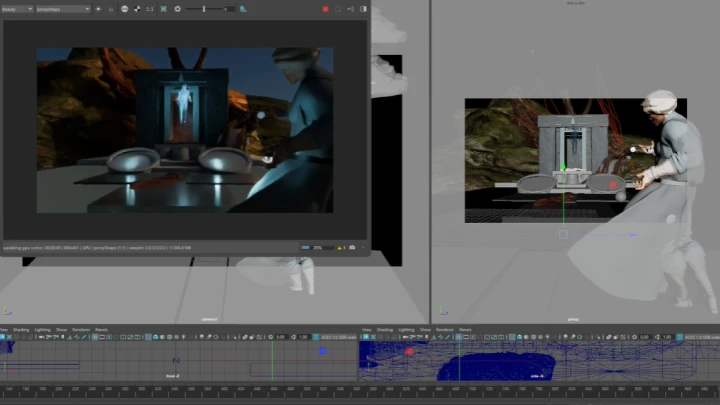Click the yellow warning icon in the status bar
Viewport: 720px width, 405px height.
click(340, 248)
